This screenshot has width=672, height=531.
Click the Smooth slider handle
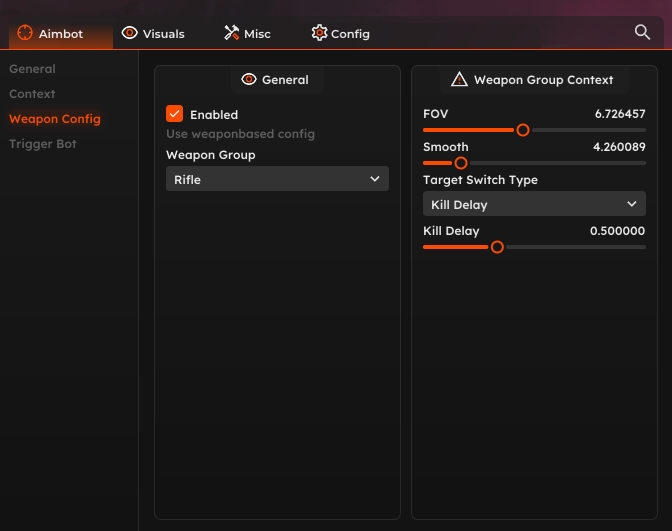(x=461, y=163)
